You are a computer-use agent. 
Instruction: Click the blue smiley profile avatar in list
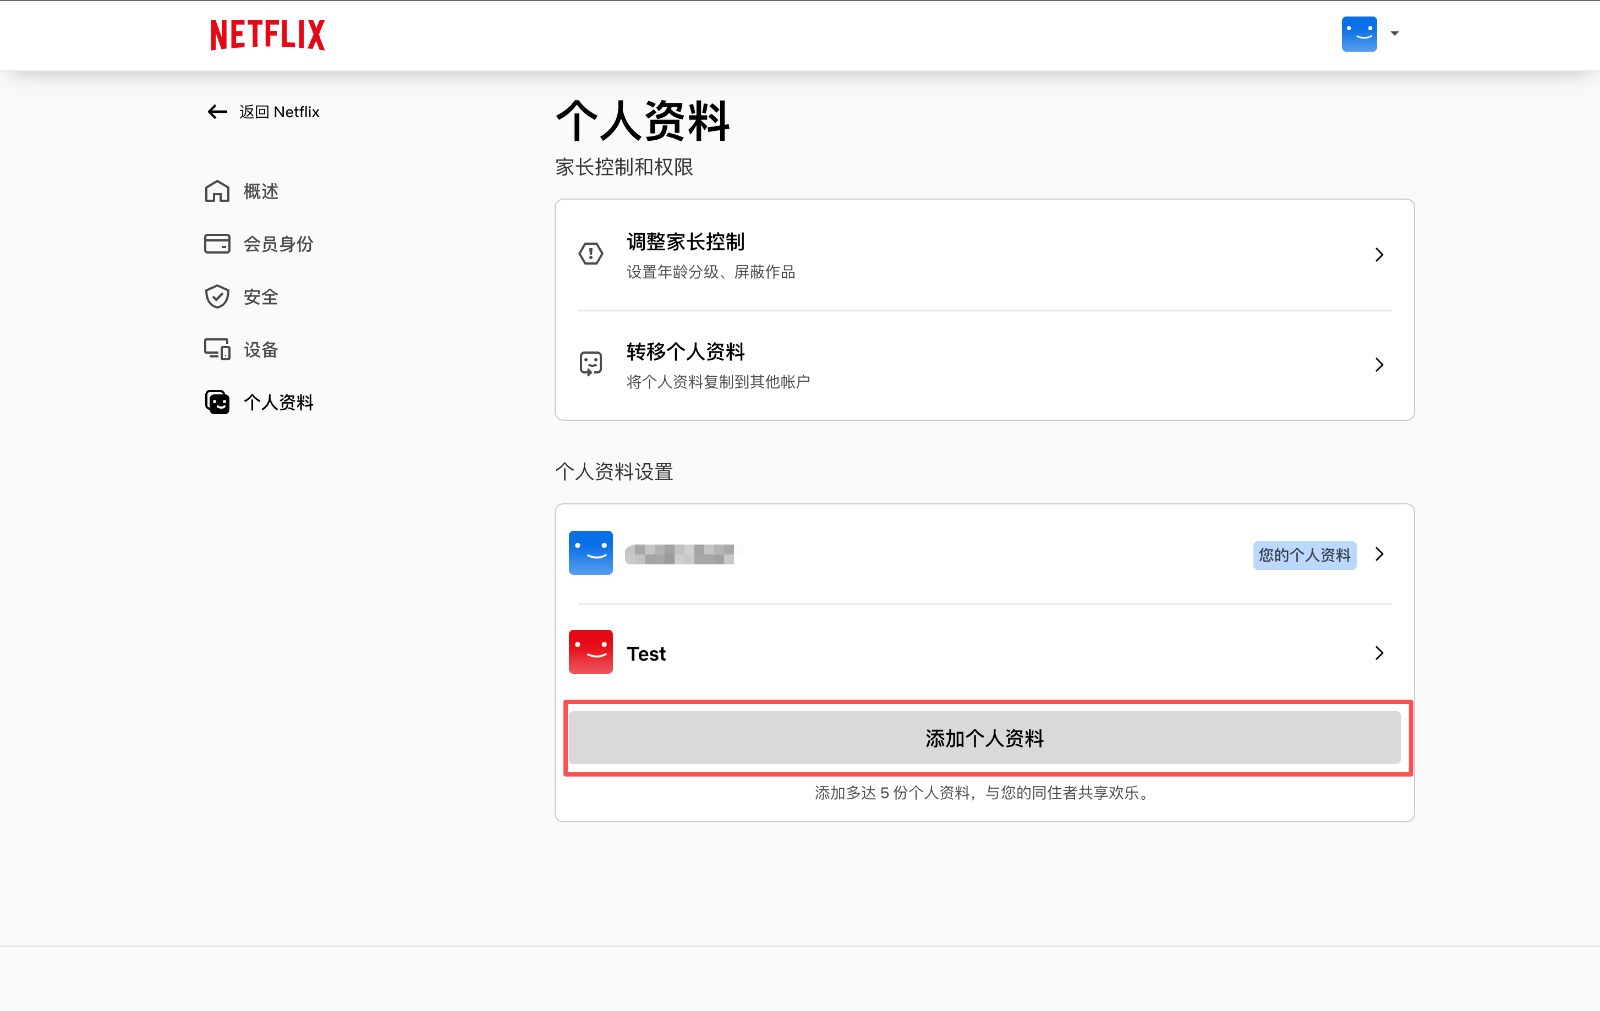click(591, 553)
